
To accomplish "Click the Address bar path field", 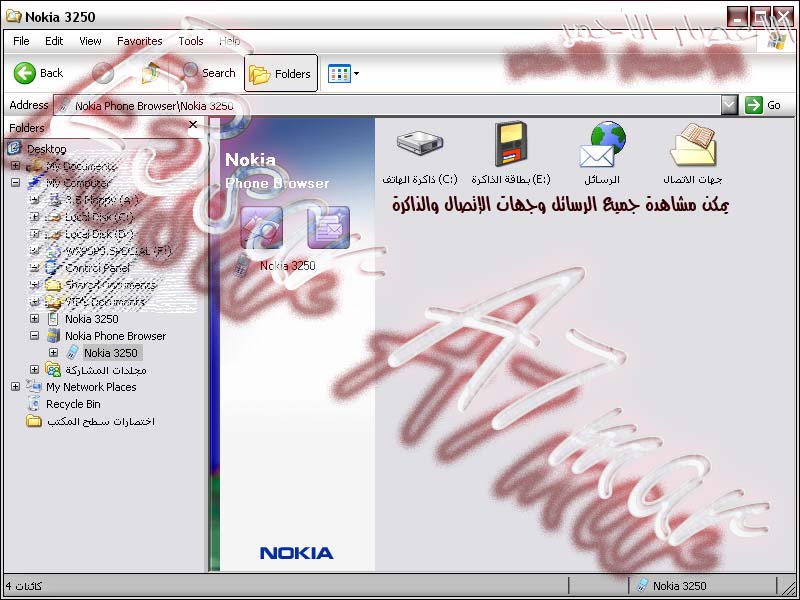I will [388, 106].
